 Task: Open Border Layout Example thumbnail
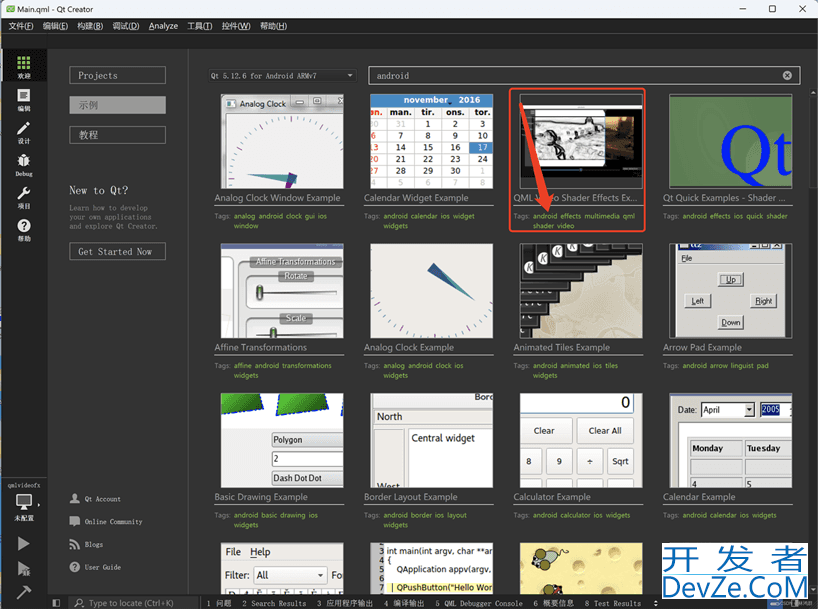click(x=431, y=440)
